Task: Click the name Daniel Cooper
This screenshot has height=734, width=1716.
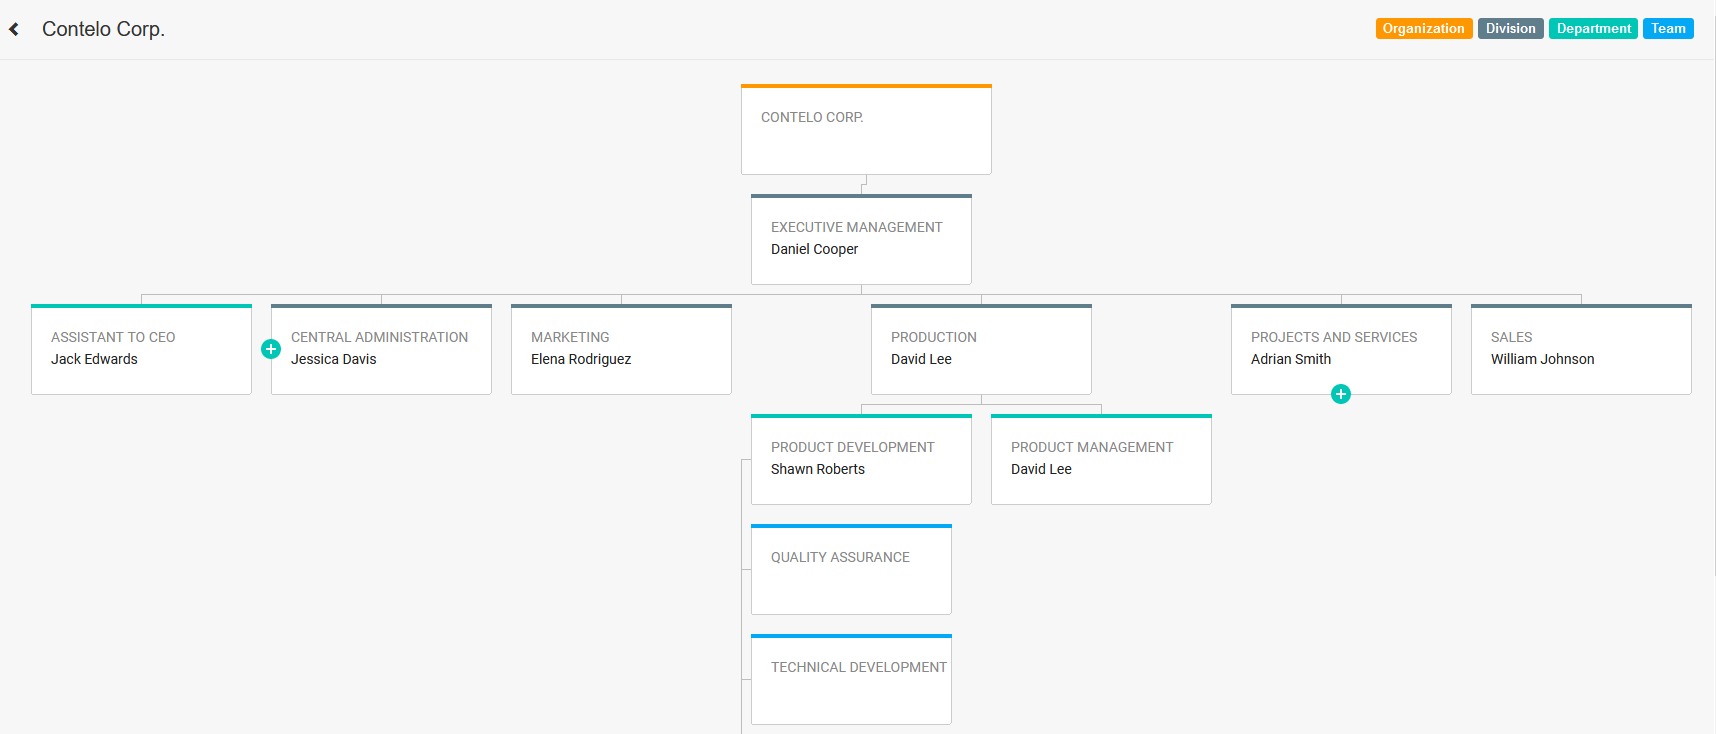Action: [814, 249]
